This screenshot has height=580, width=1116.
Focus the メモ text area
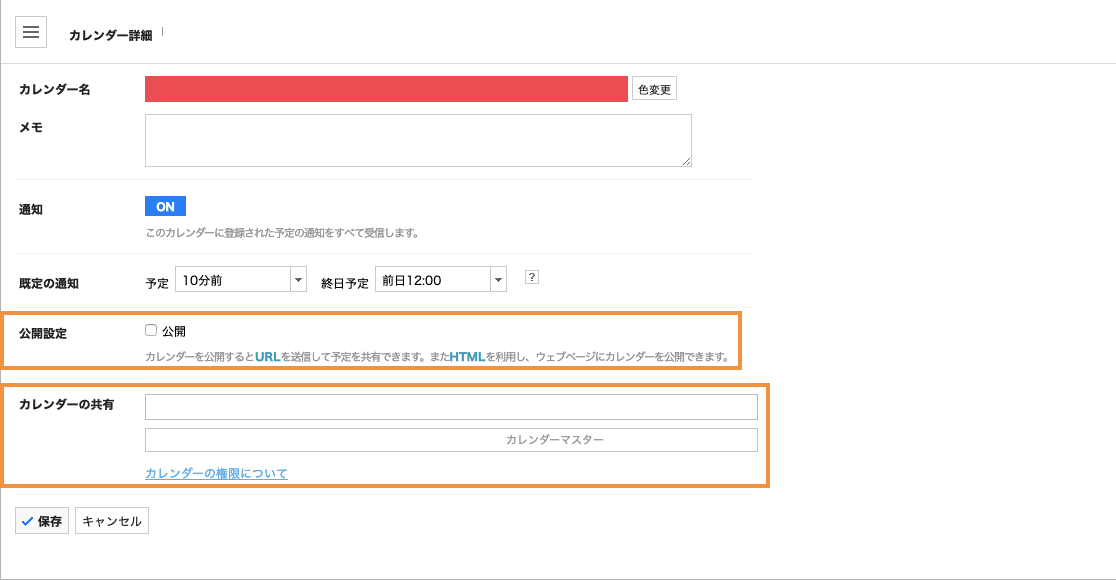pos(418,140)
